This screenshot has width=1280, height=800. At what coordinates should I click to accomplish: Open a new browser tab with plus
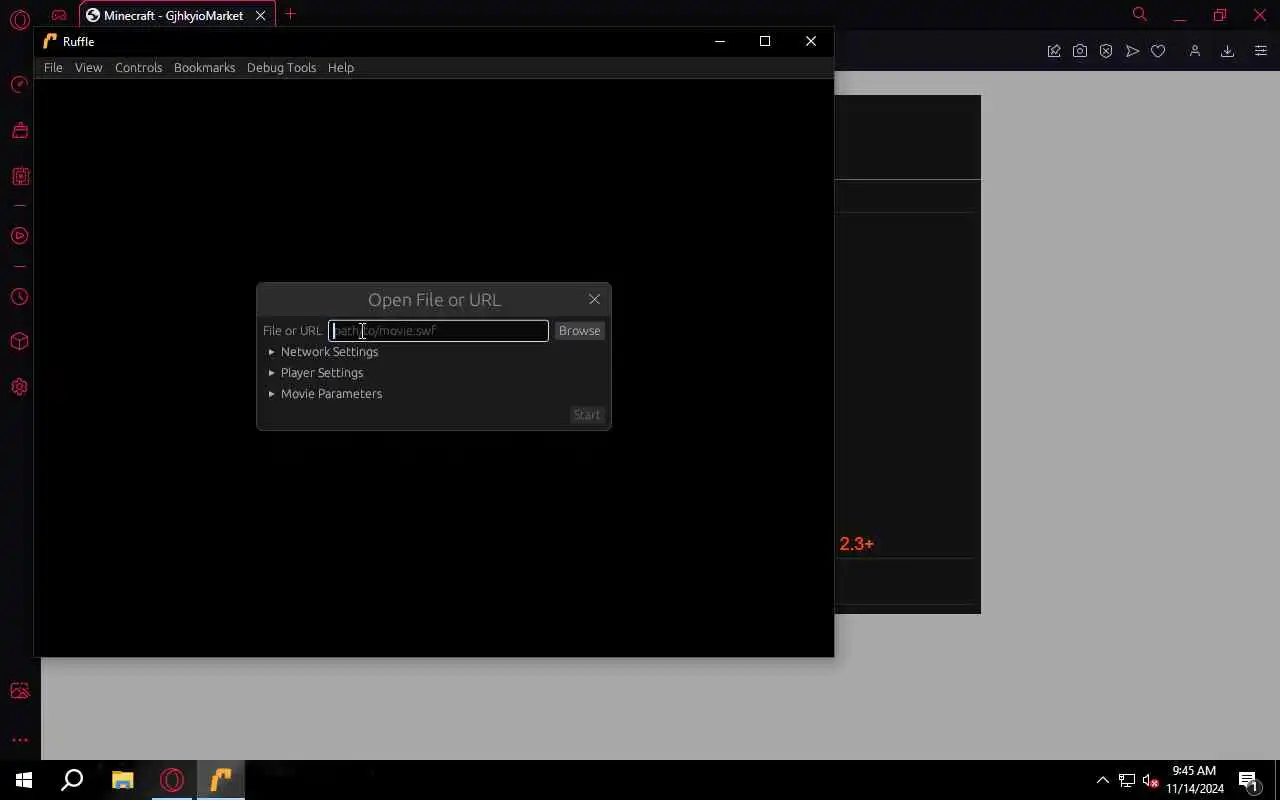pyautogui.click(x=290, y=14)
